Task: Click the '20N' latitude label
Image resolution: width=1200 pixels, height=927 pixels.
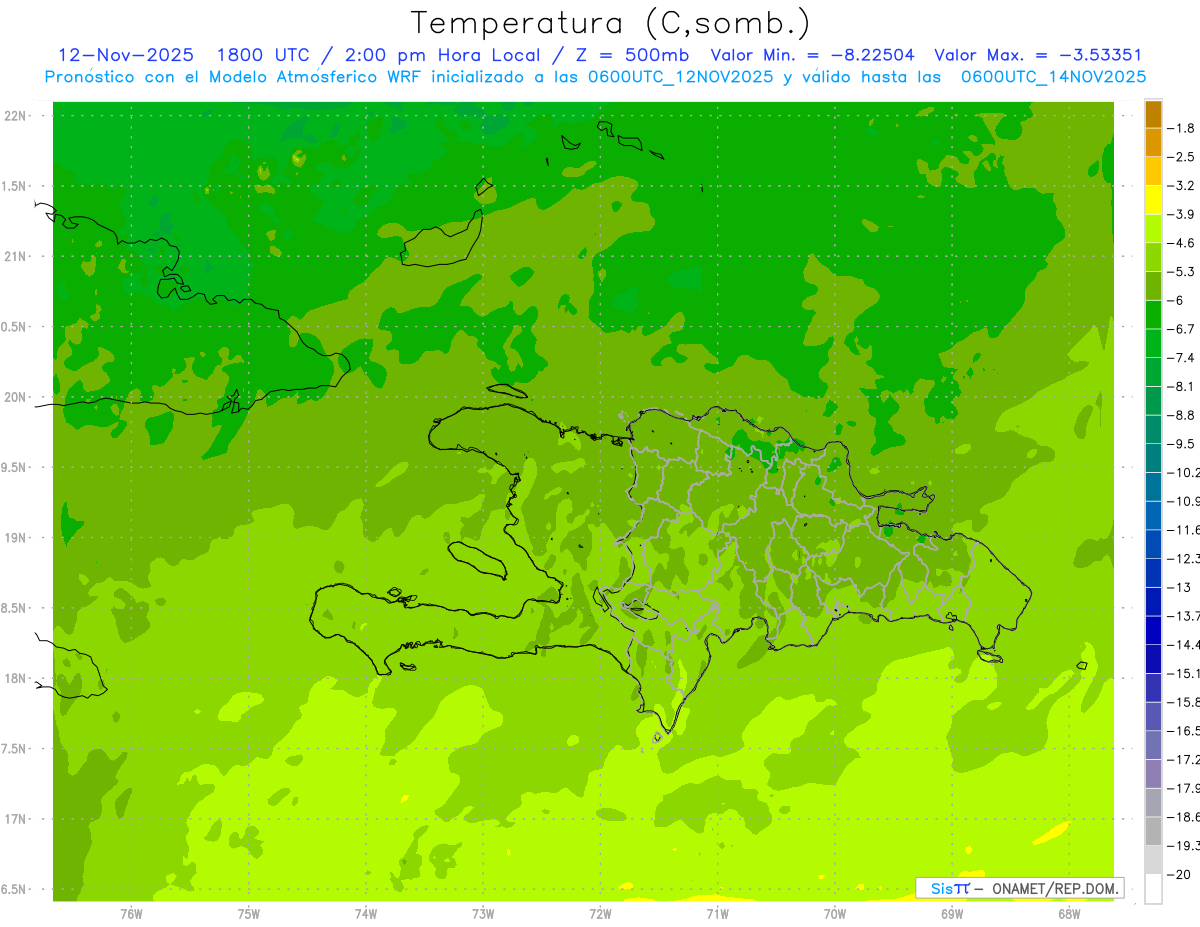Action: (x=14, y=397)
